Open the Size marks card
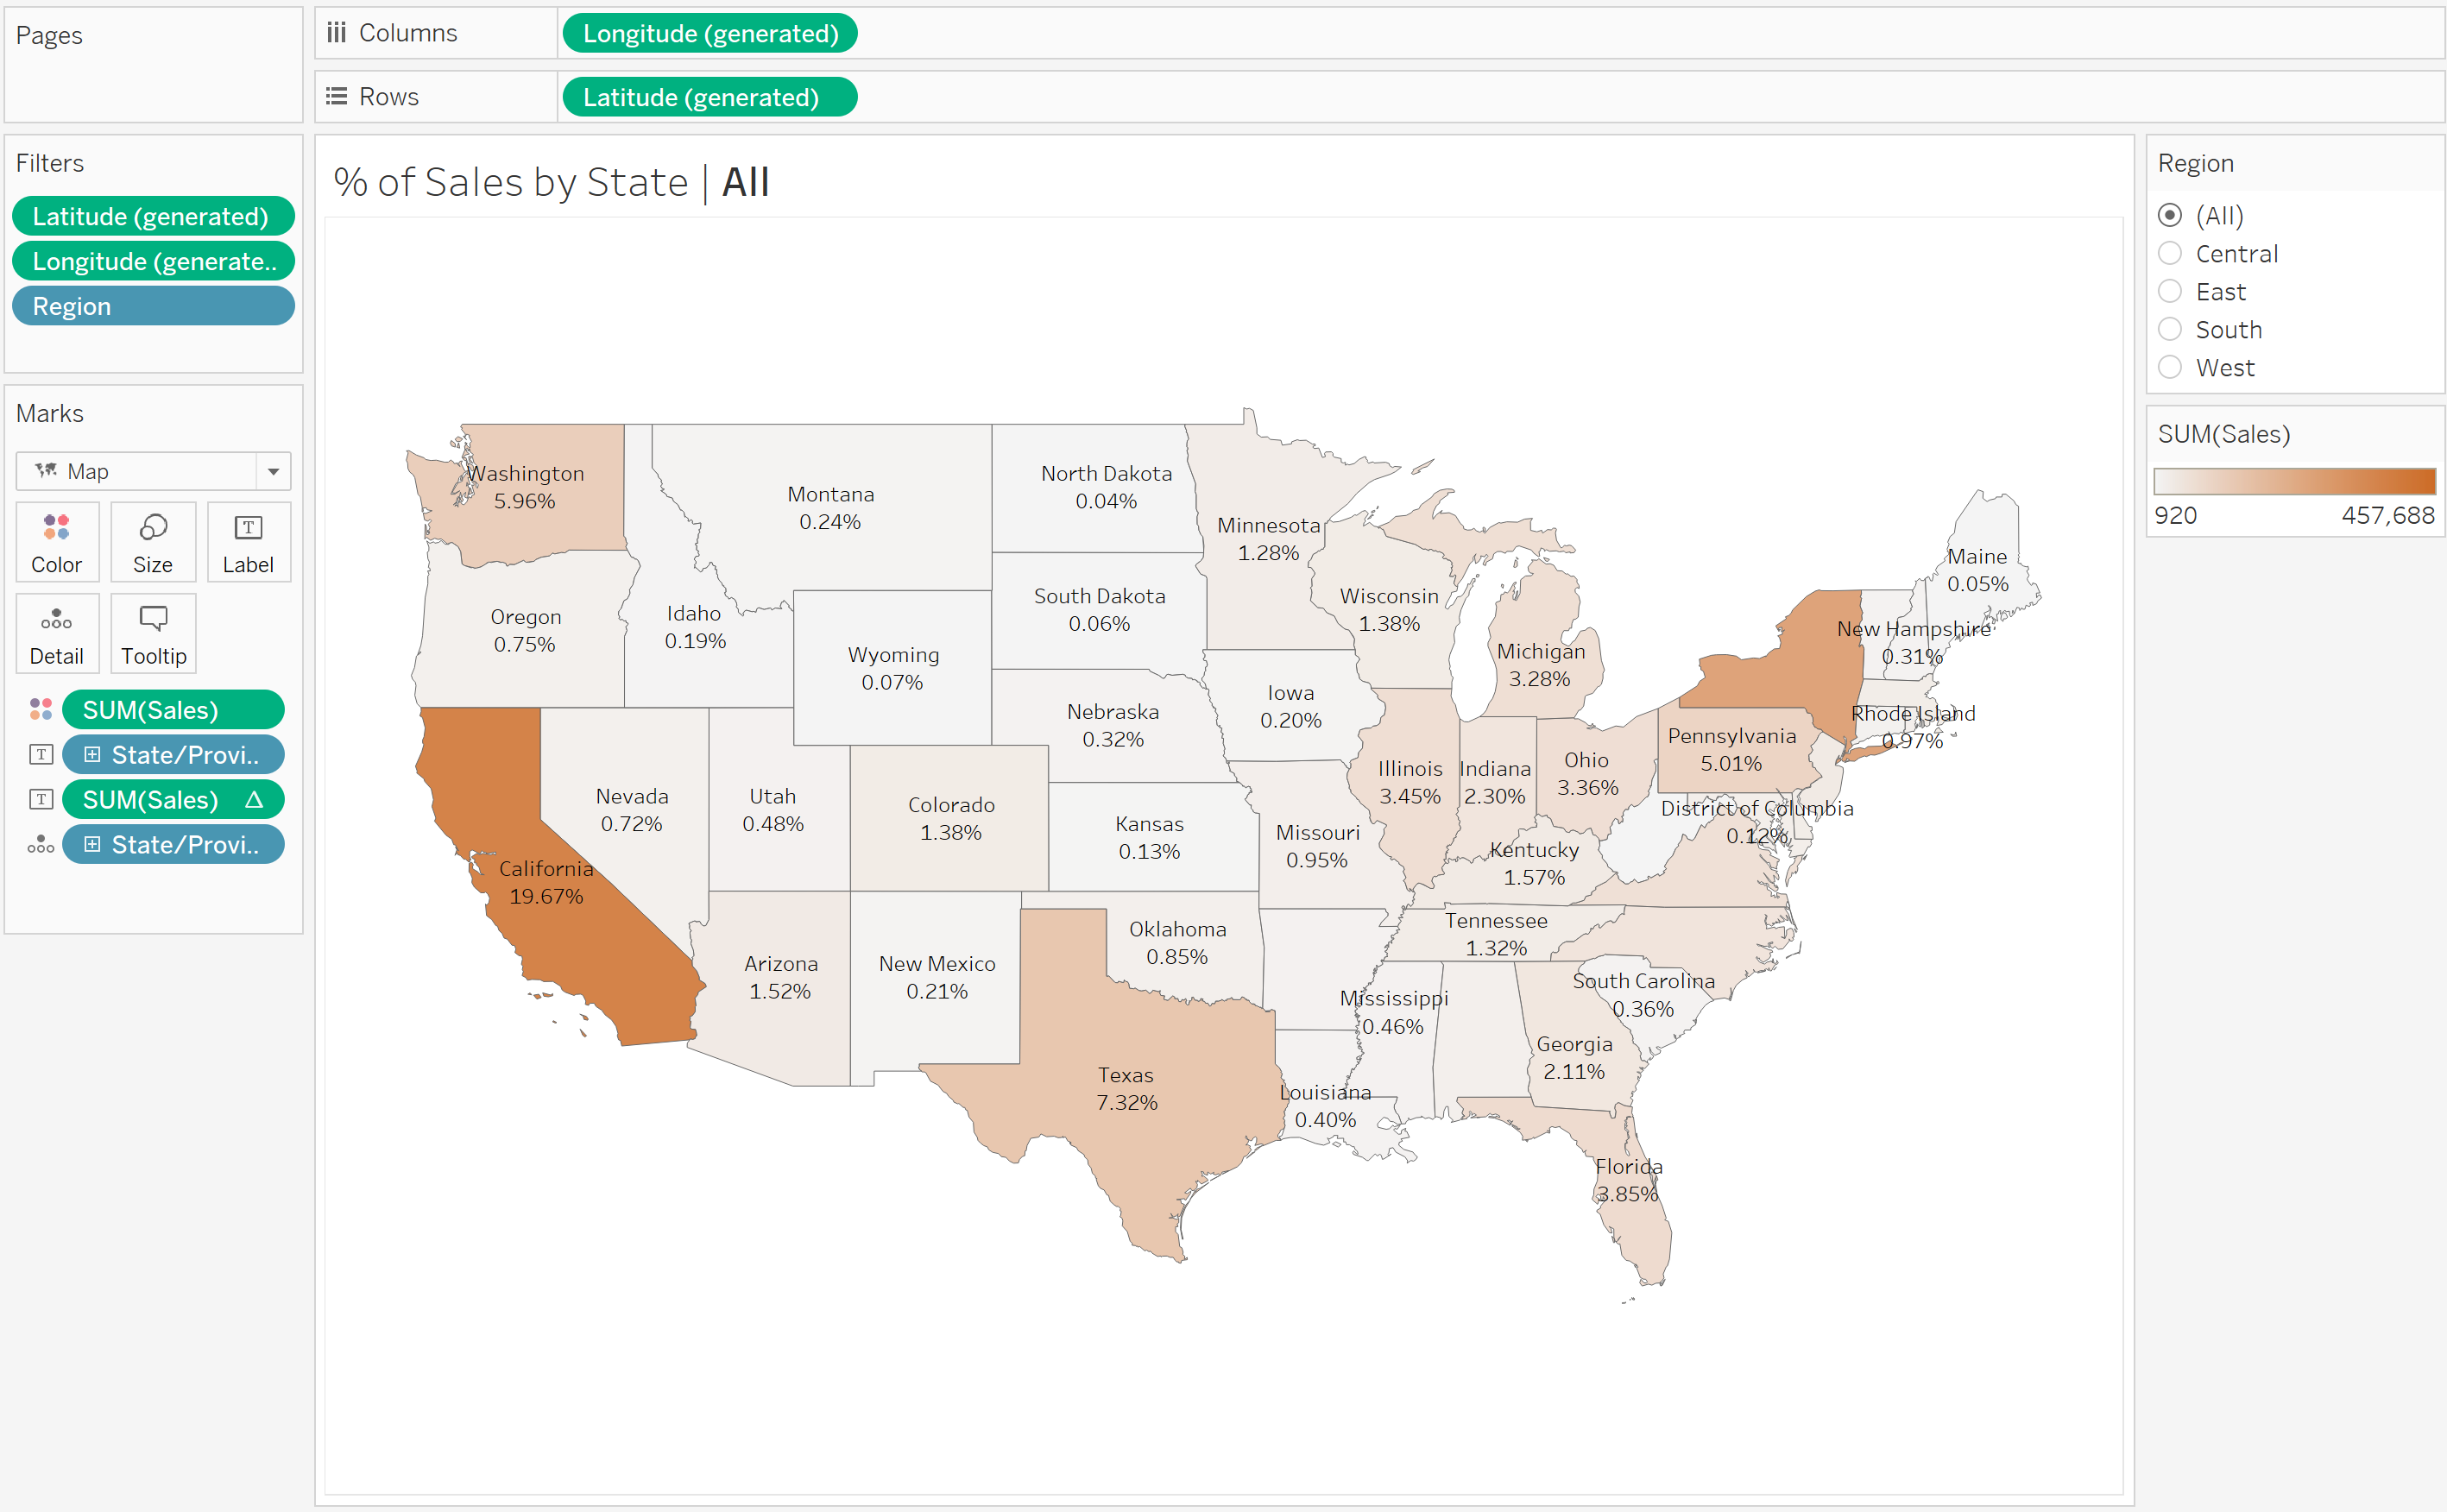 [153, 542]
